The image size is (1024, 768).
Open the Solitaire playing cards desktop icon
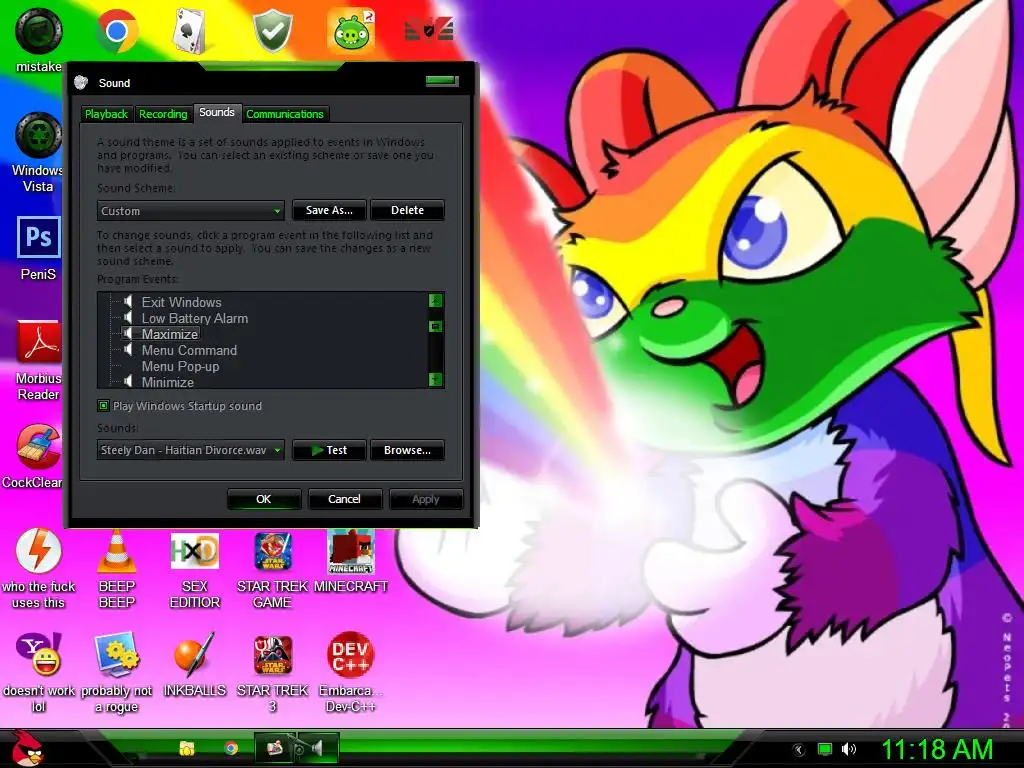coord(190,31)
